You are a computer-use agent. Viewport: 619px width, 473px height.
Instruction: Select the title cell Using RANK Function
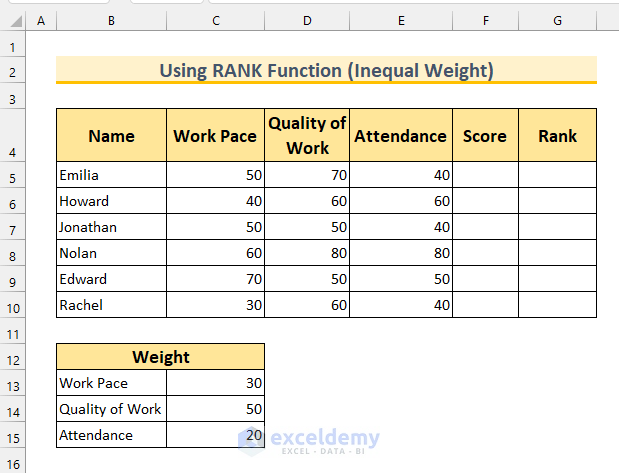point(326,71)
